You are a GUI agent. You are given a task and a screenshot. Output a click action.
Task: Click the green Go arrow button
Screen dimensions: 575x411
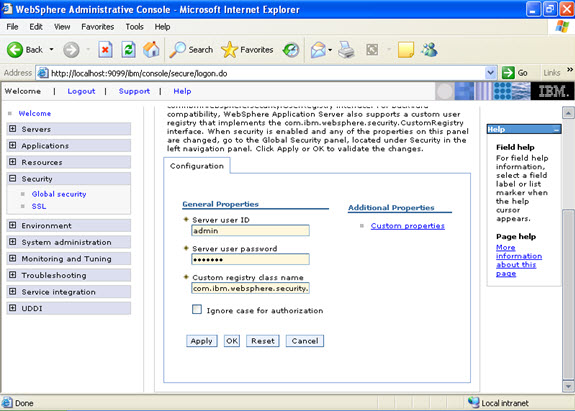pyautogui.click(x=508, y=73)
